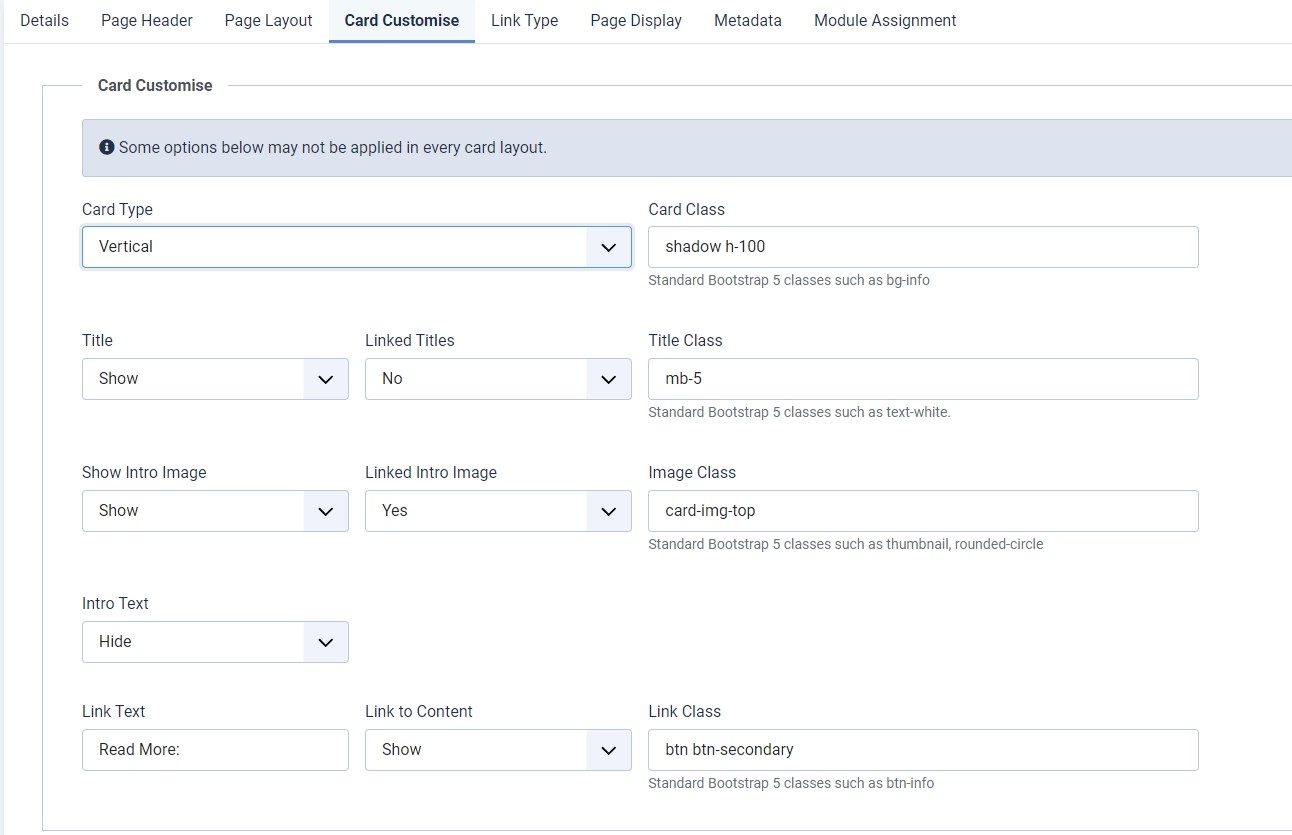Click the info icon in the notice banner
This screenshot has width=1292, height=835.
107,147
